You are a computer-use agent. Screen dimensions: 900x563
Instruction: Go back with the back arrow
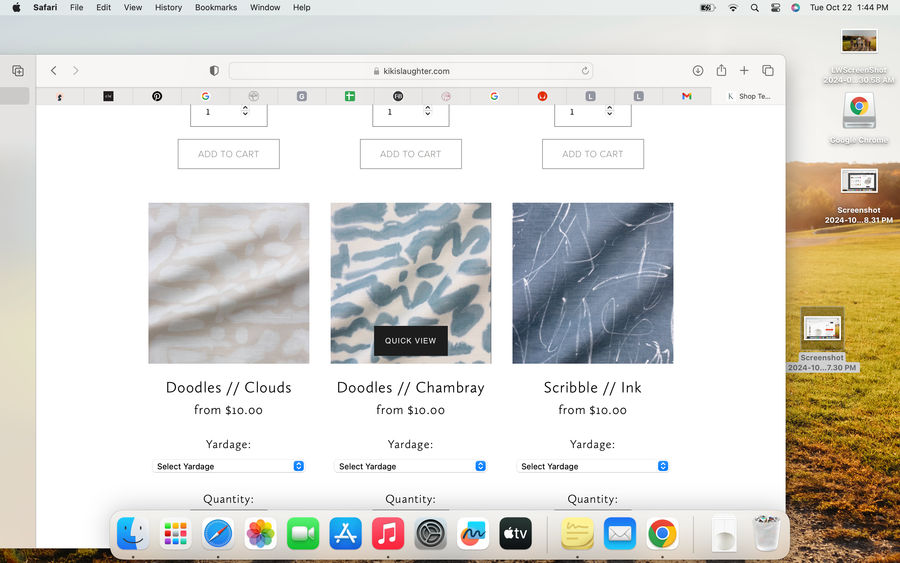point(54,71)
